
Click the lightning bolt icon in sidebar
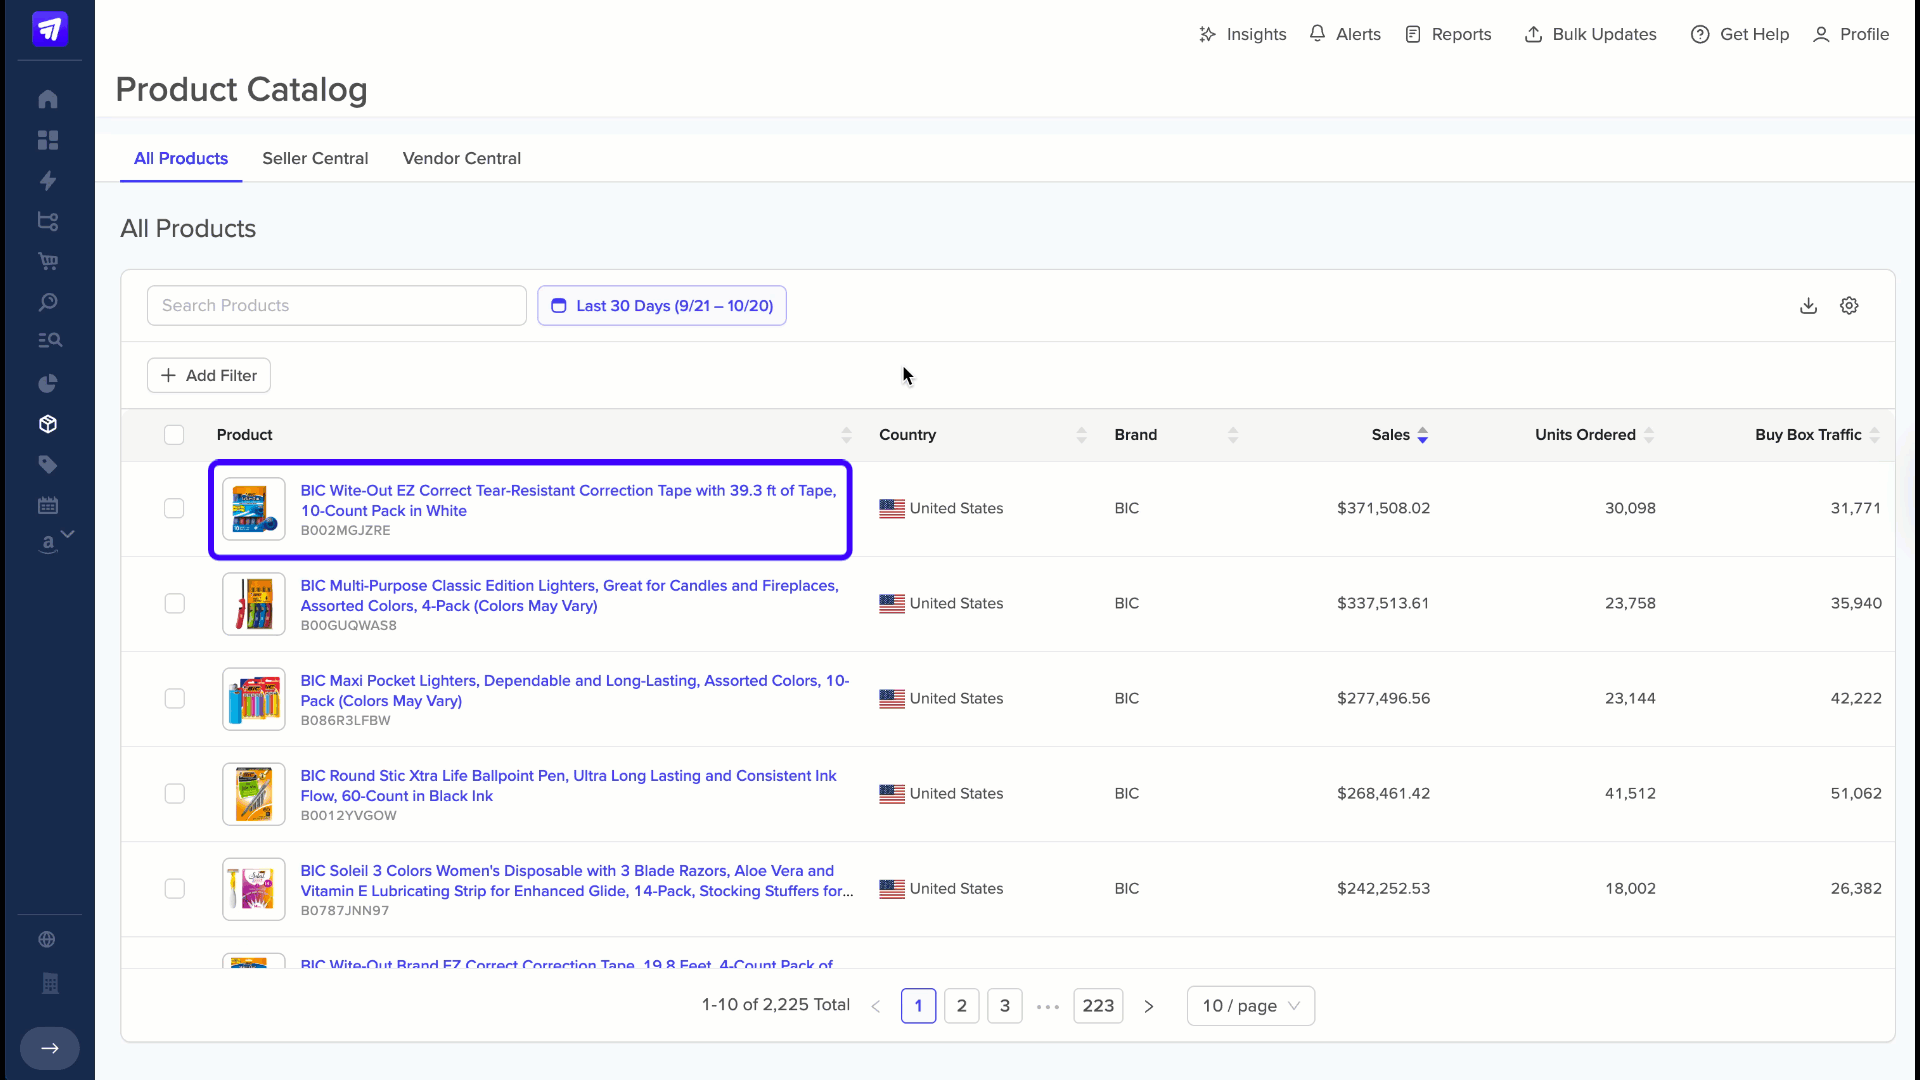[48, 181]
